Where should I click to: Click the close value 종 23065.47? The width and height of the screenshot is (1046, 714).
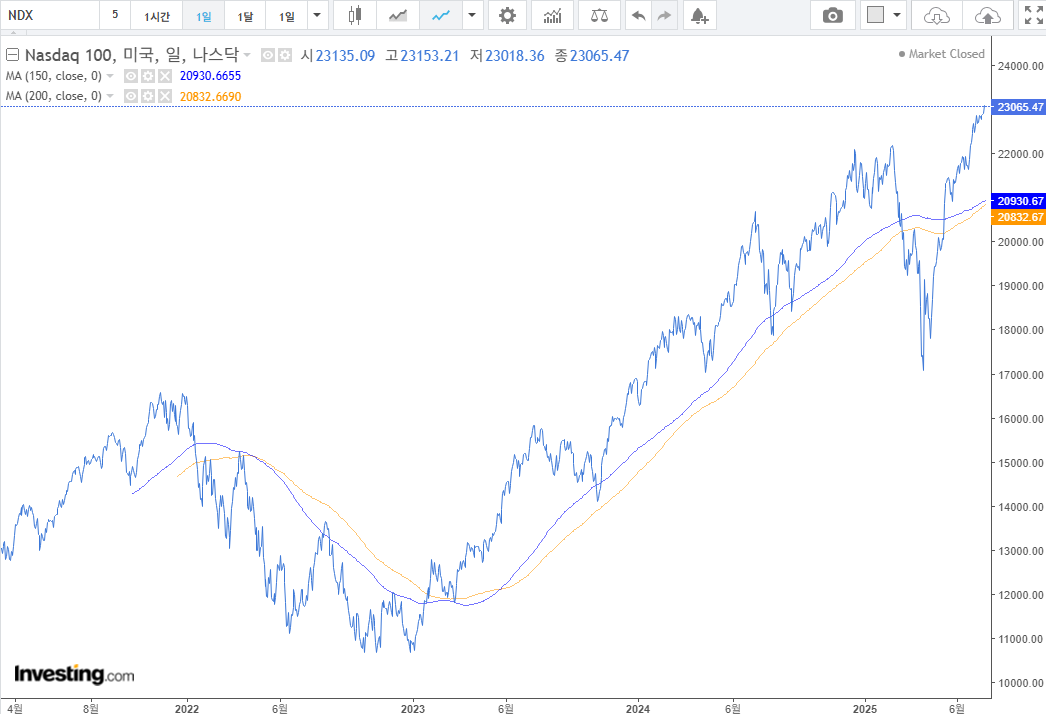tap(592, 55)
